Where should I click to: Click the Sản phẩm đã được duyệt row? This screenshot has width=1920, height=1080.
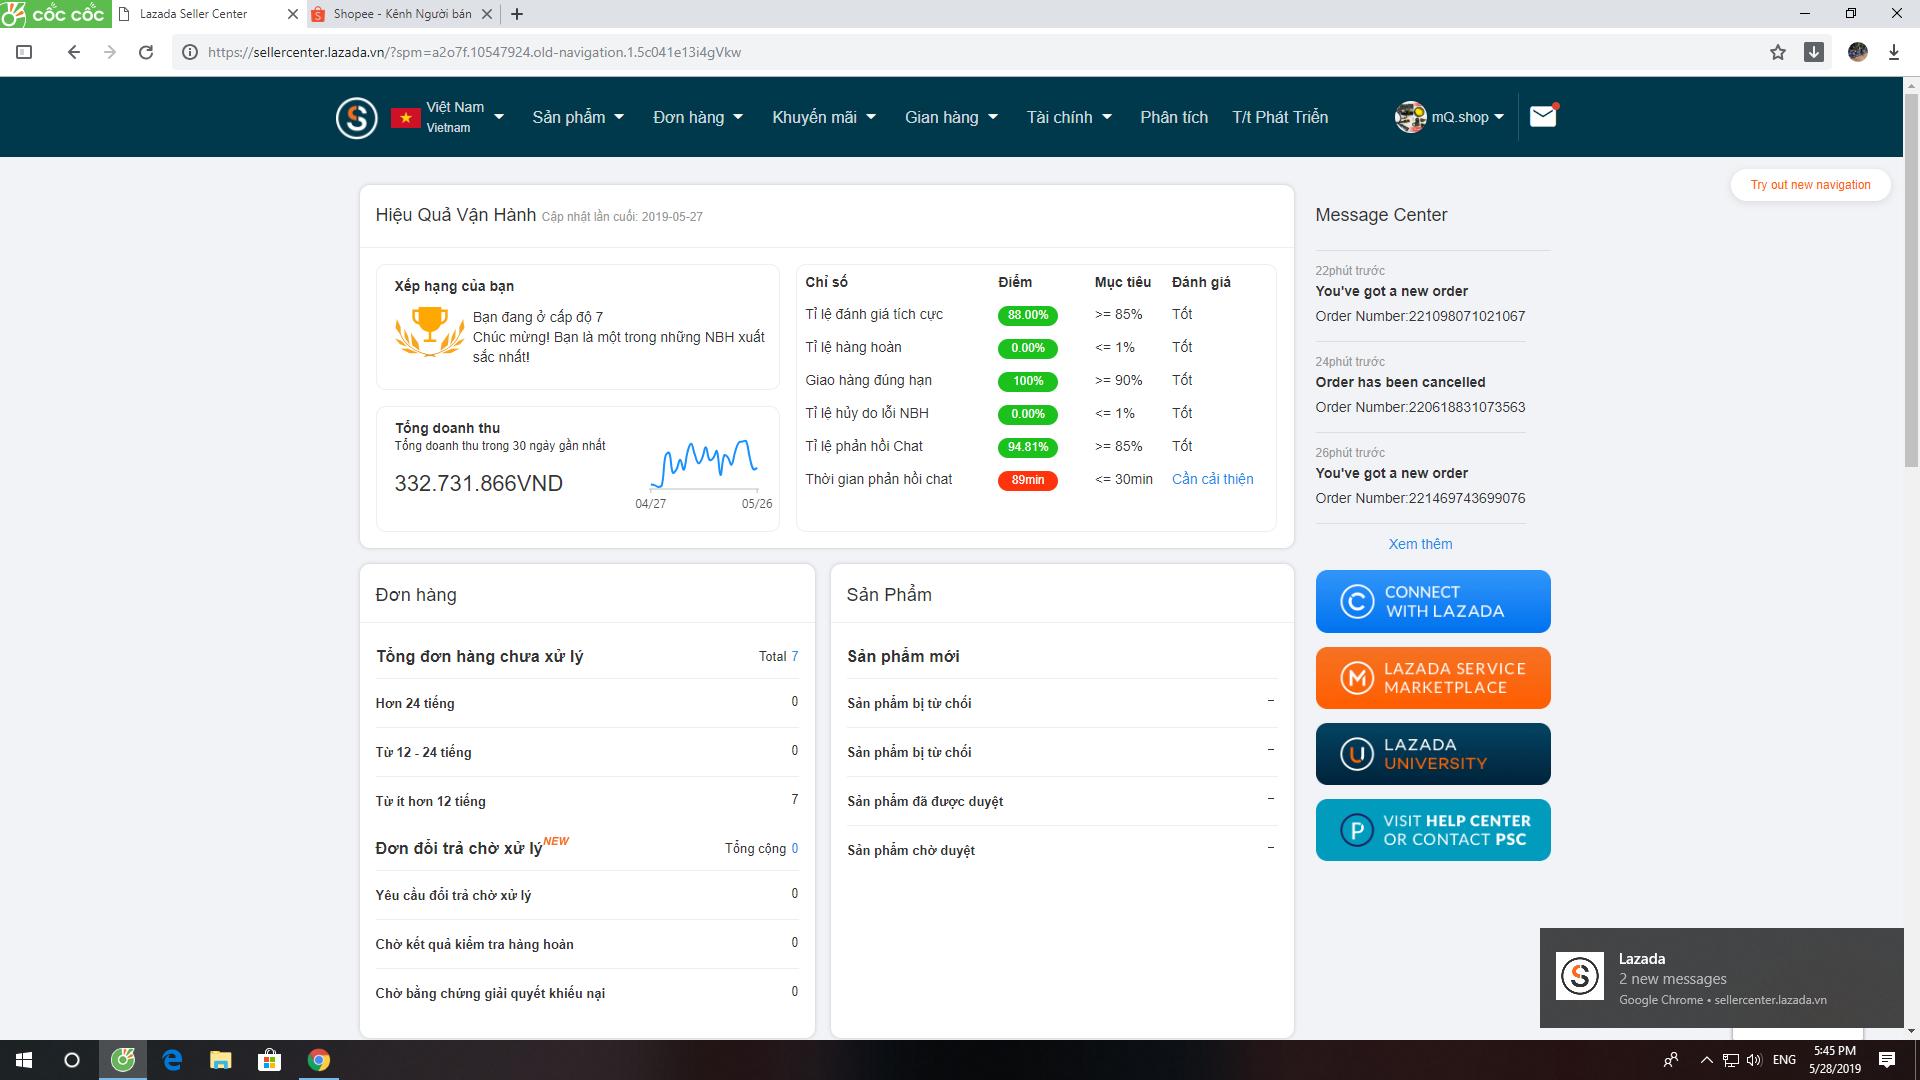(x=1061, y=801)
